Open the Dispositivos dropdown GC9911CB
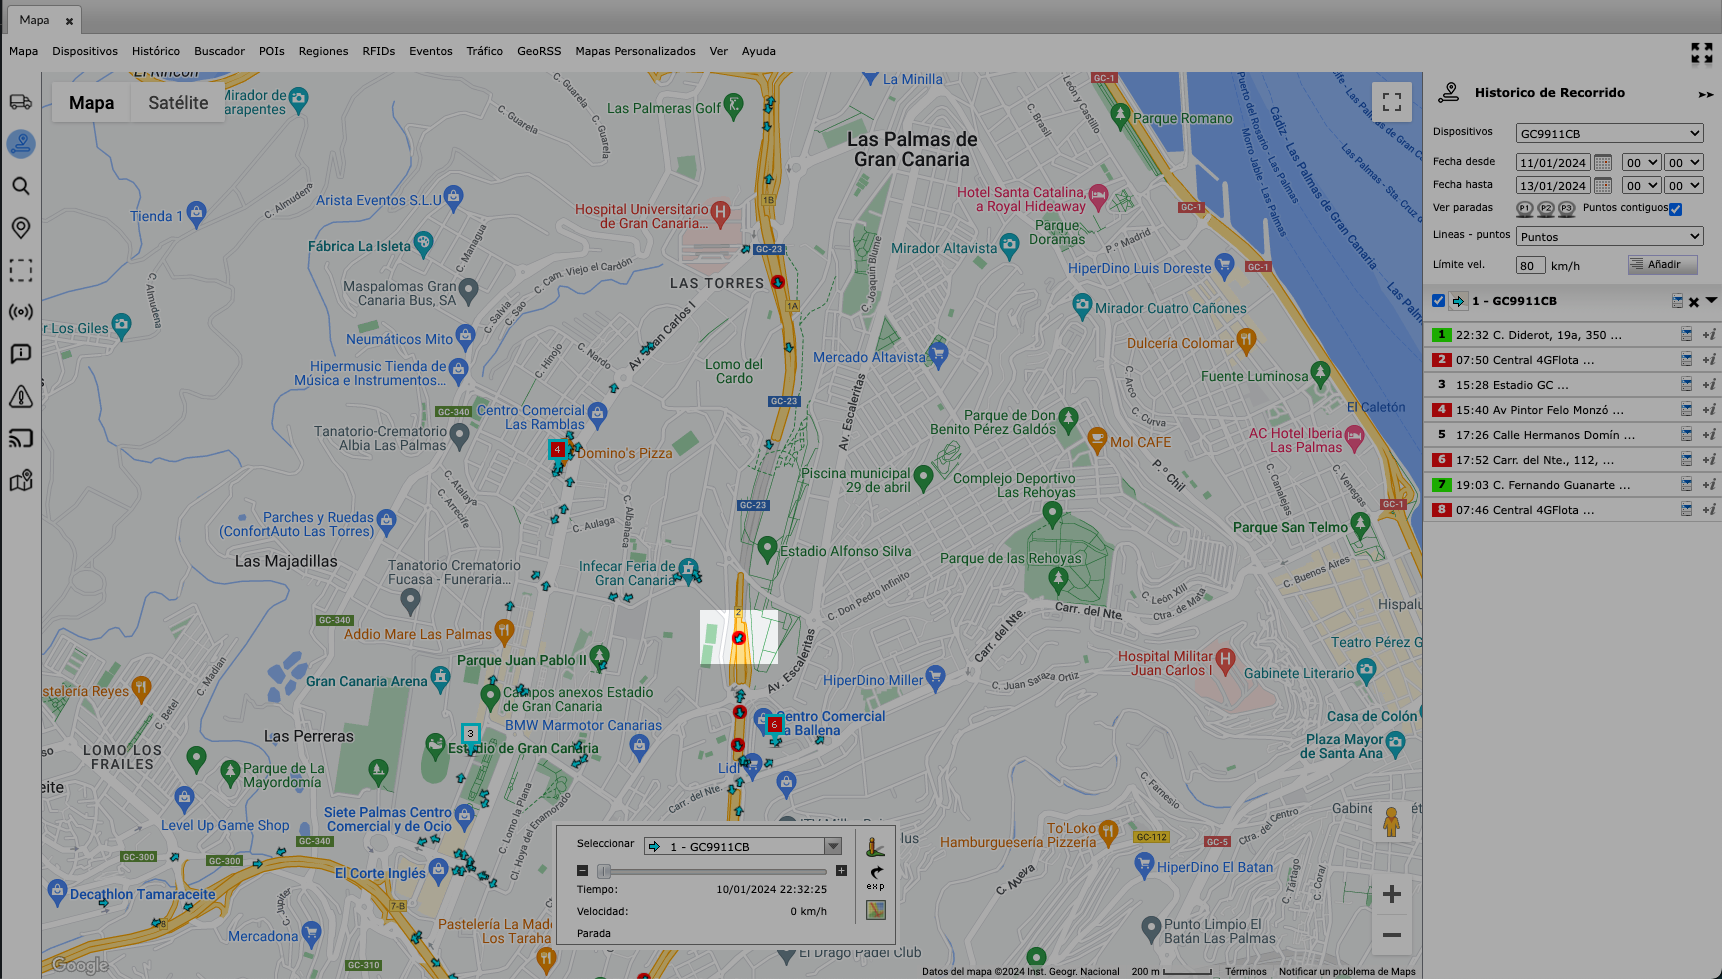The width and height of the screenshot is (1722, 979). coord(1609,133)
